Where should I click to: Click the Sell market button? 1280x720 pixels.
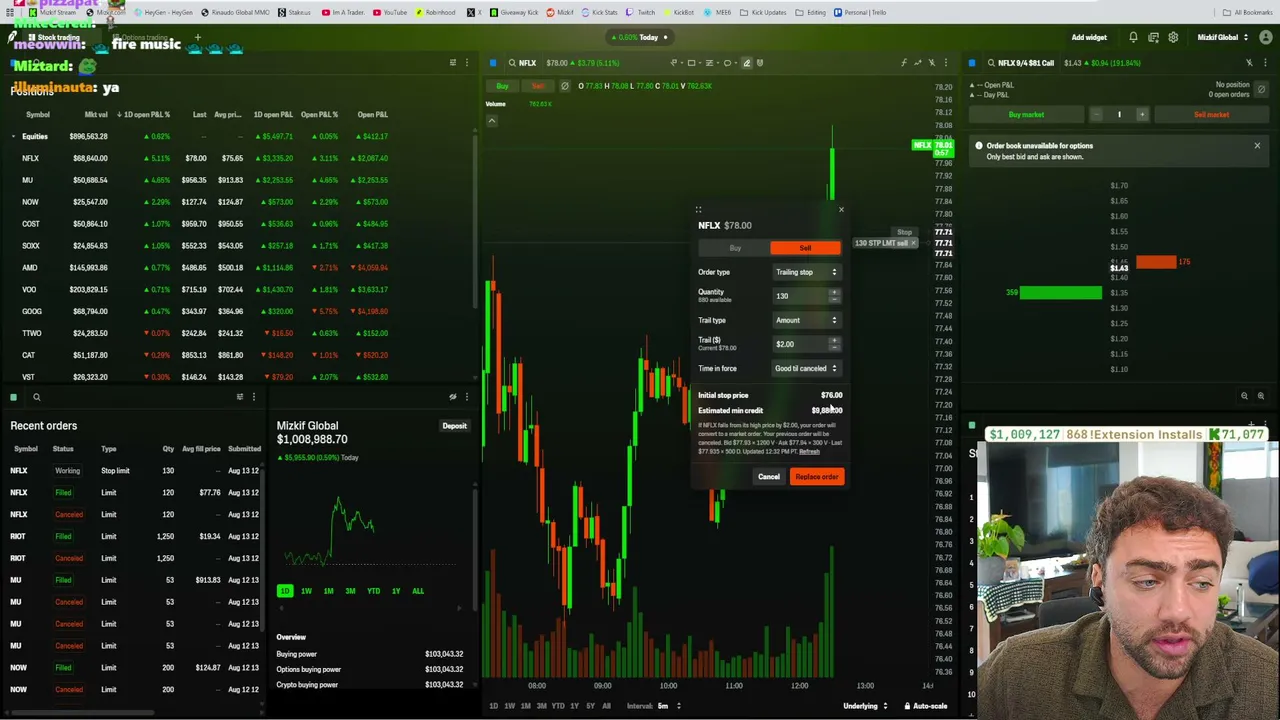(x=1211, y=115)
